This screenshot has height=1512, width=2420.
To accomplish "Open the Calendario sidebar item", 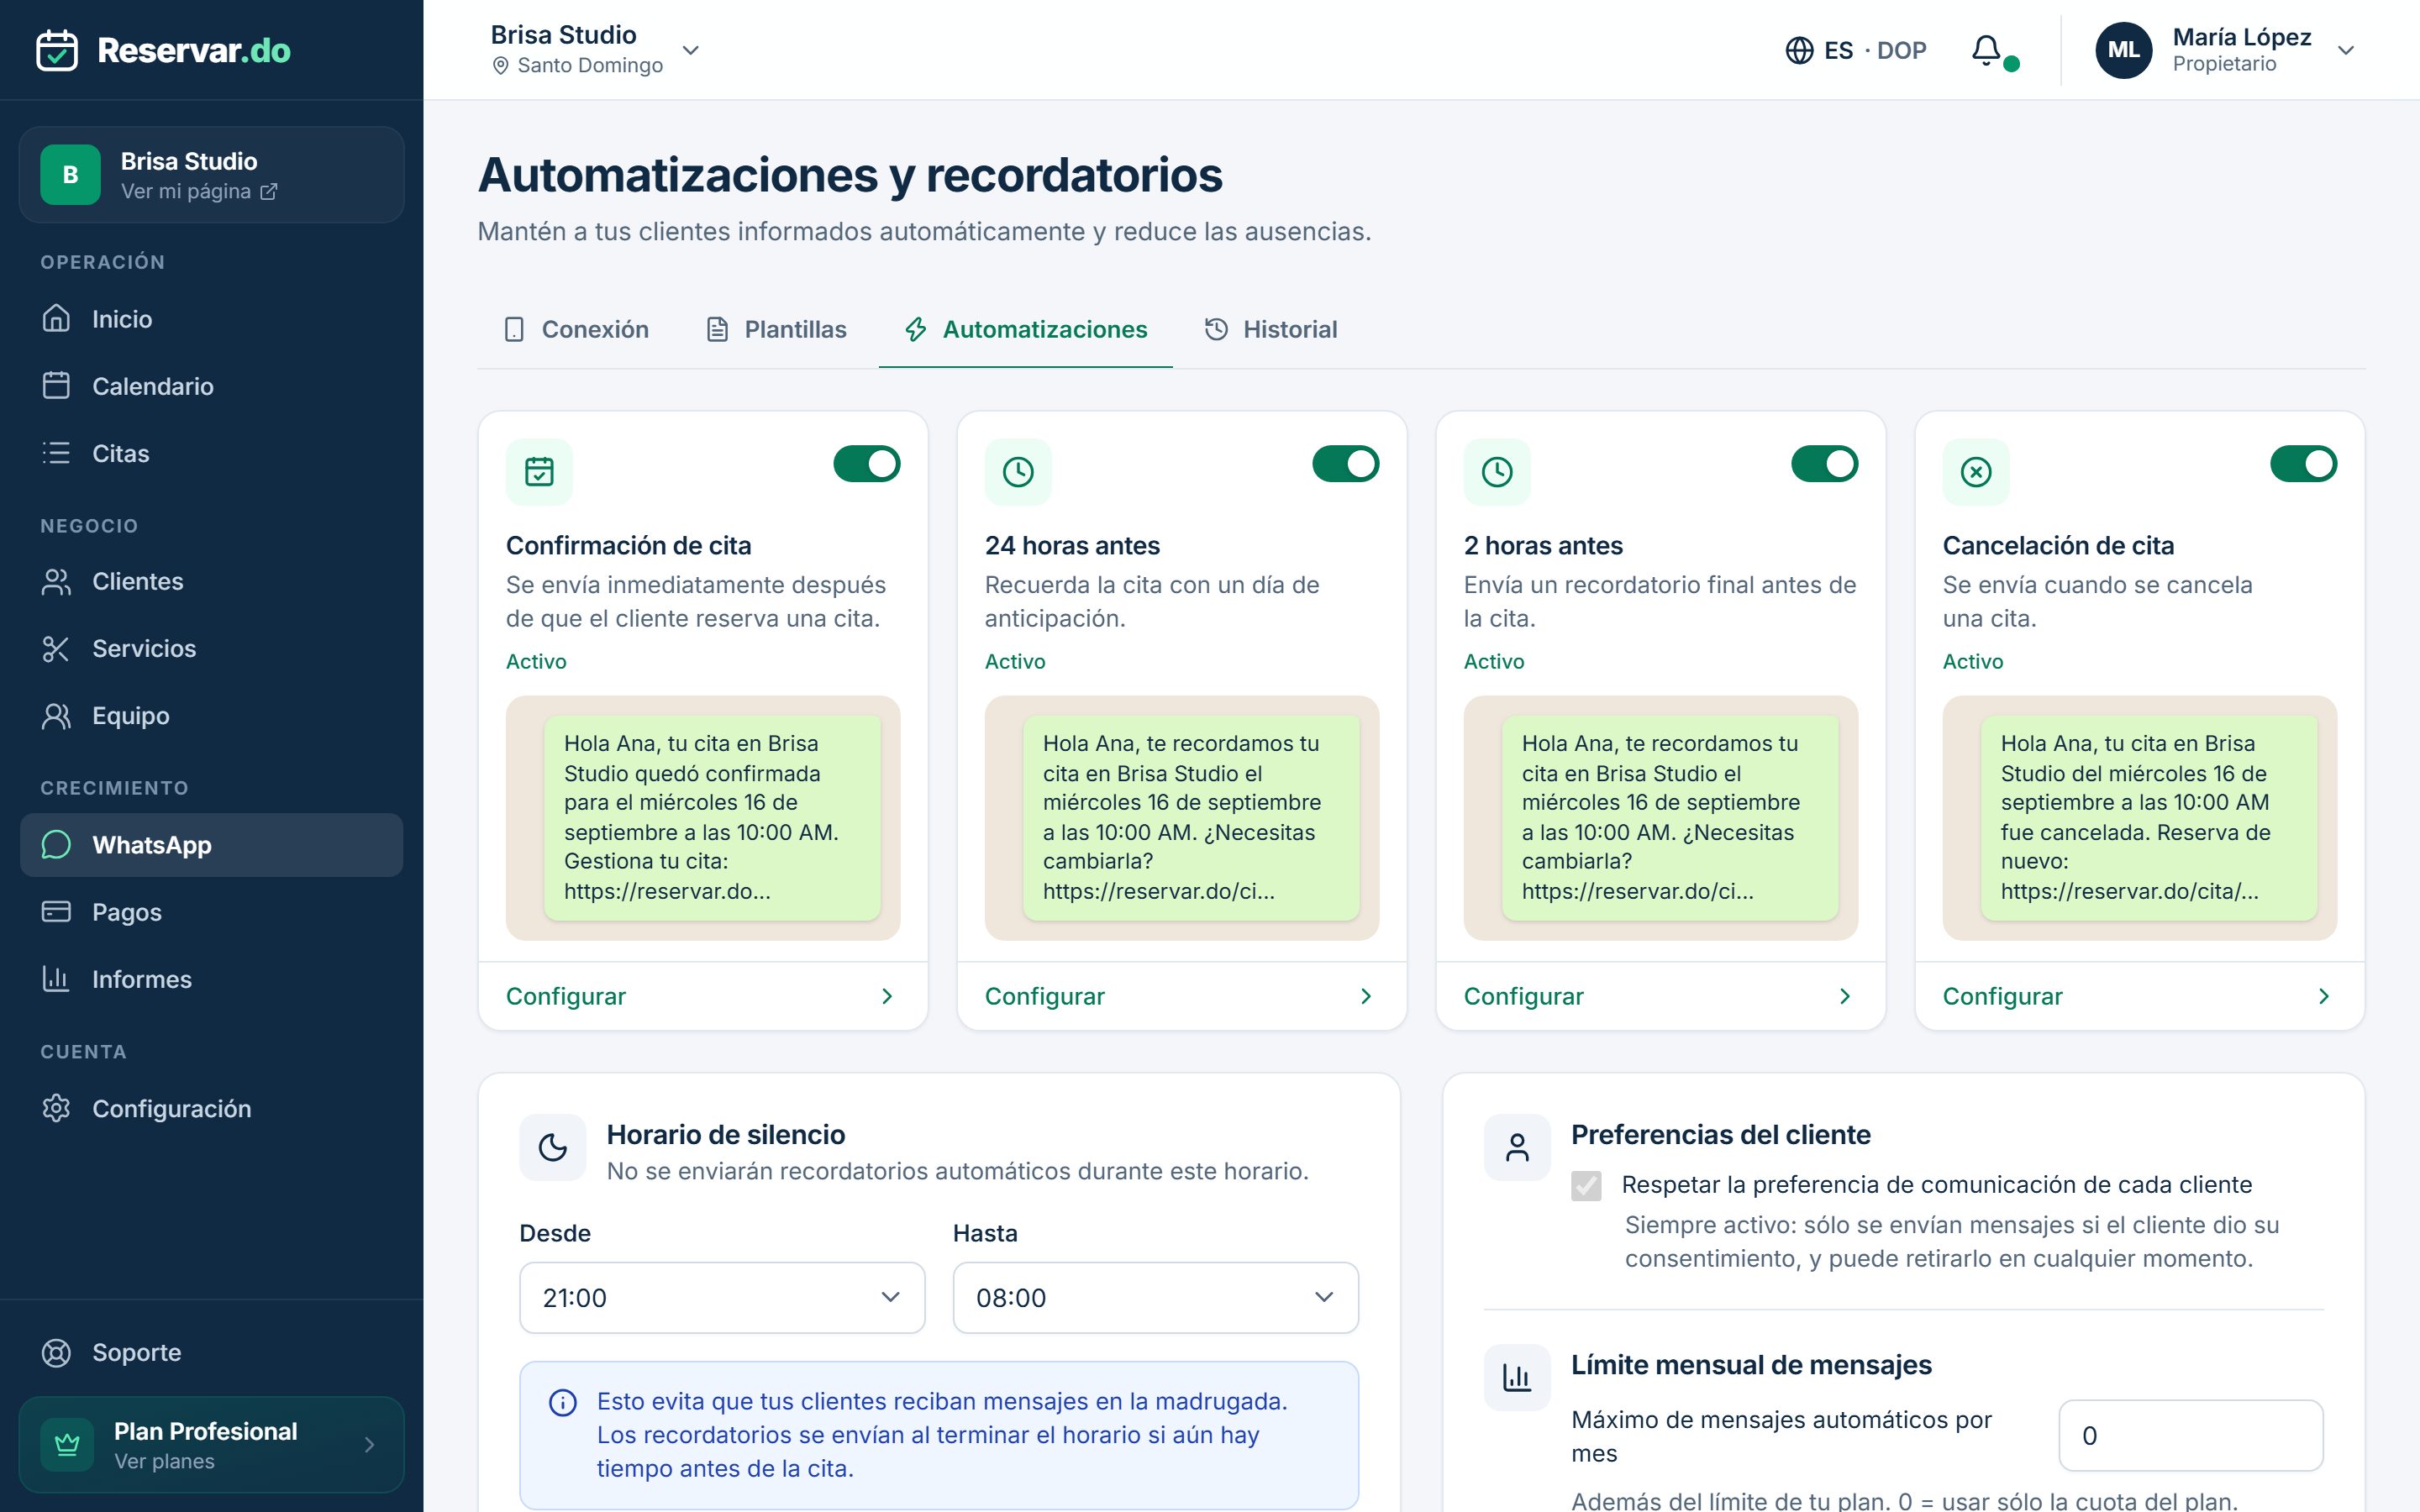I will pos(211,386).
